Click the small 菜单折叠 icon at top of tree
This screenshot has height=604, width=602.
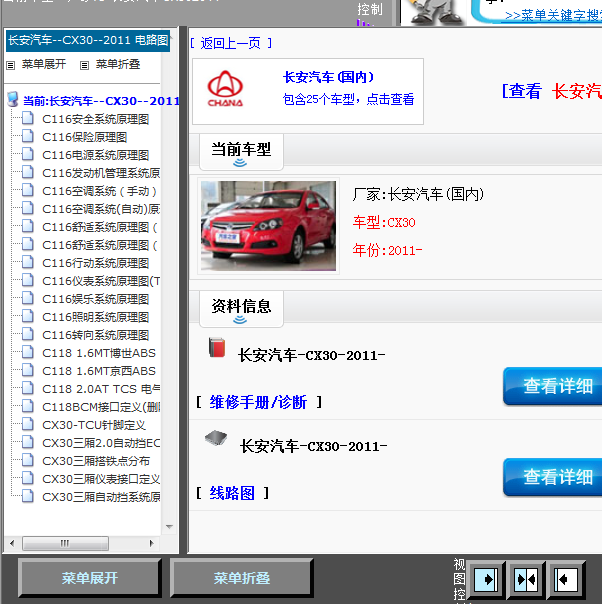[x=84, y=65]
